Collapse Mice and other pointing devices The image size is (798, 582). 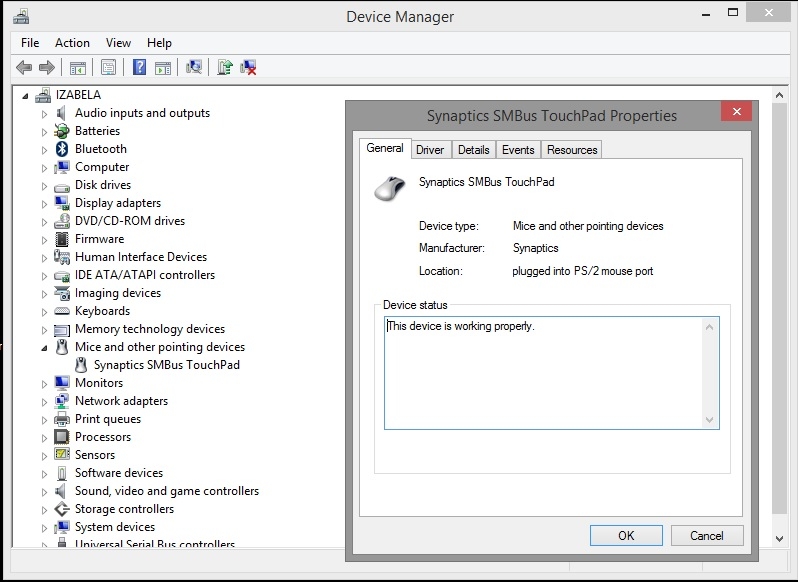44,348
